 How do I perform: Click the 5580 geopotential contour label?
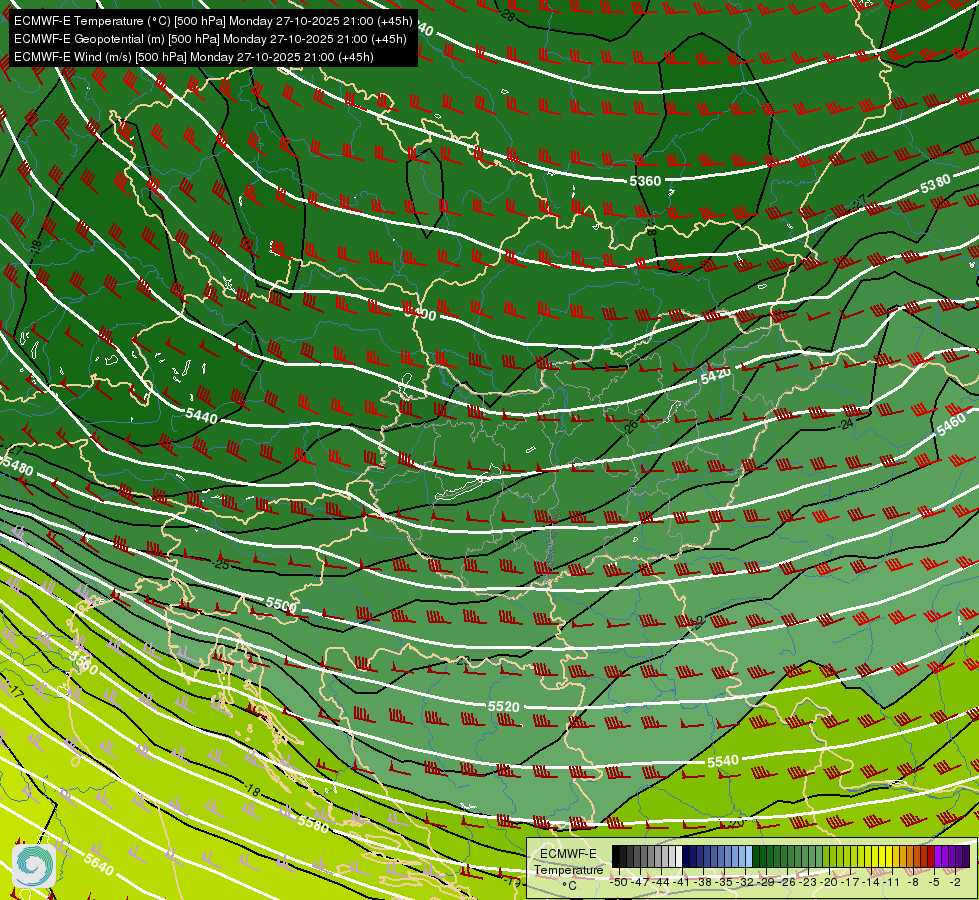point(313,824)
